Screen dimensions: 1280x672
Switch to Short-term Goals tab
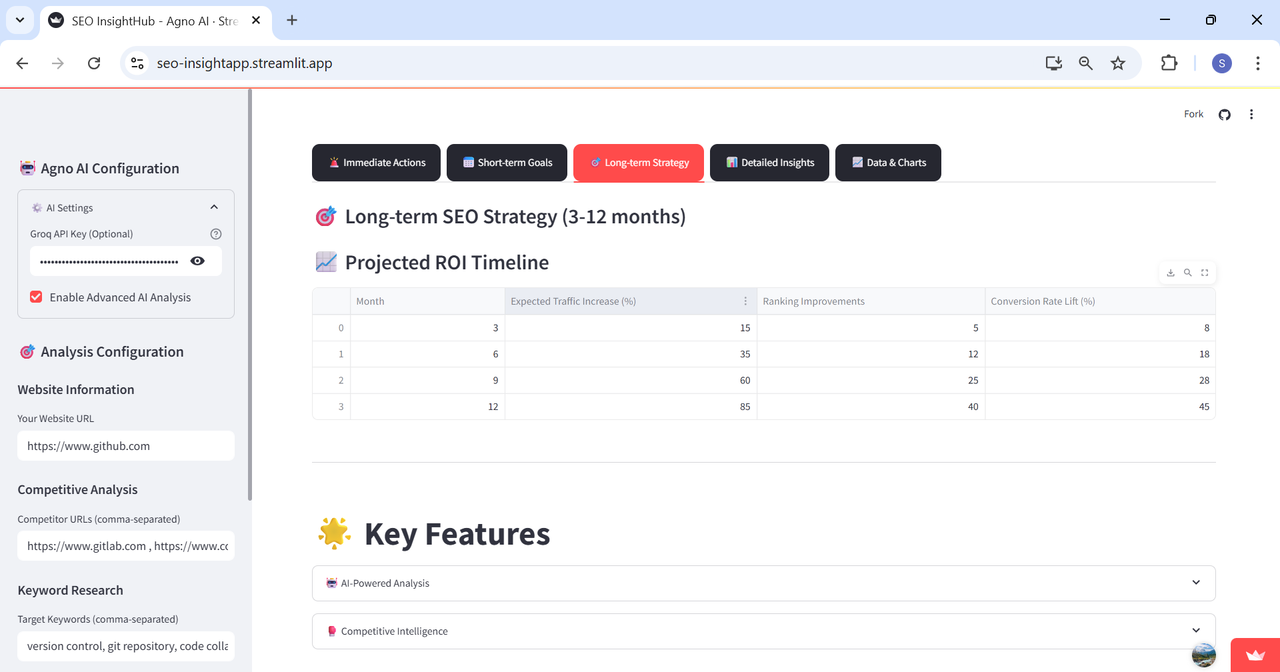[x=507, y=162]
